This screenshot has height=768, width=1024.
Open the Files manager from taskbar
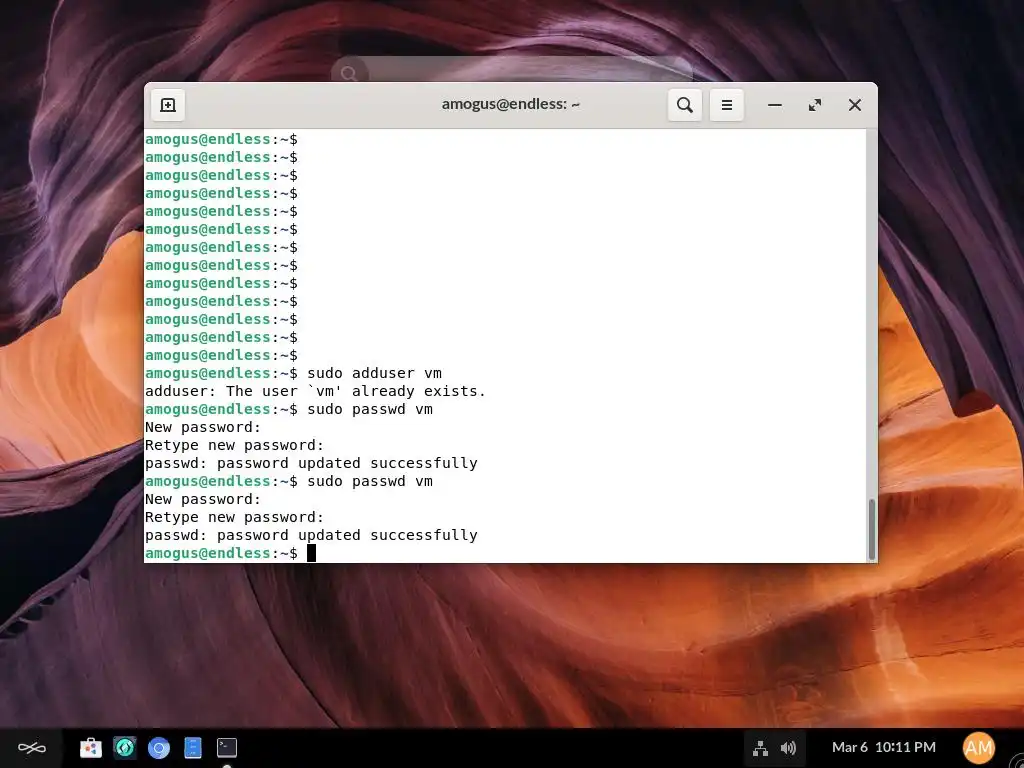pos(193,748)
